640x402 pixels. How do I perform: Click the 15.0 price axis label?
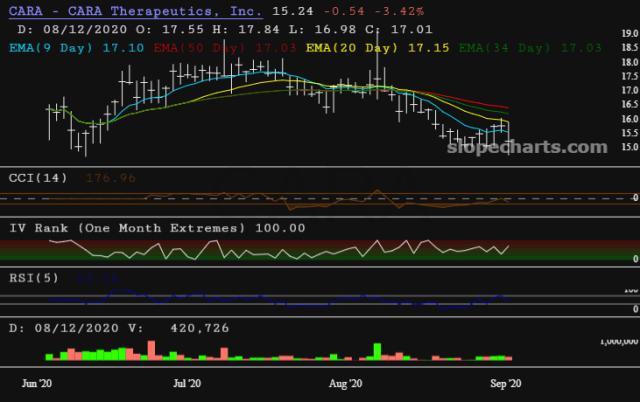[628, 147]
